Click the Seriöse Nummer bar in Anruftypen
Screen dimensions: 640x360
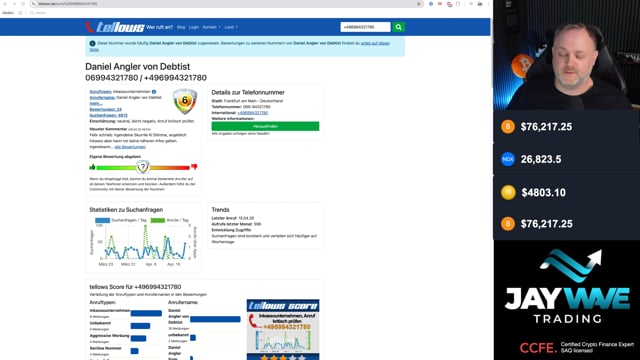pos(134,351)
